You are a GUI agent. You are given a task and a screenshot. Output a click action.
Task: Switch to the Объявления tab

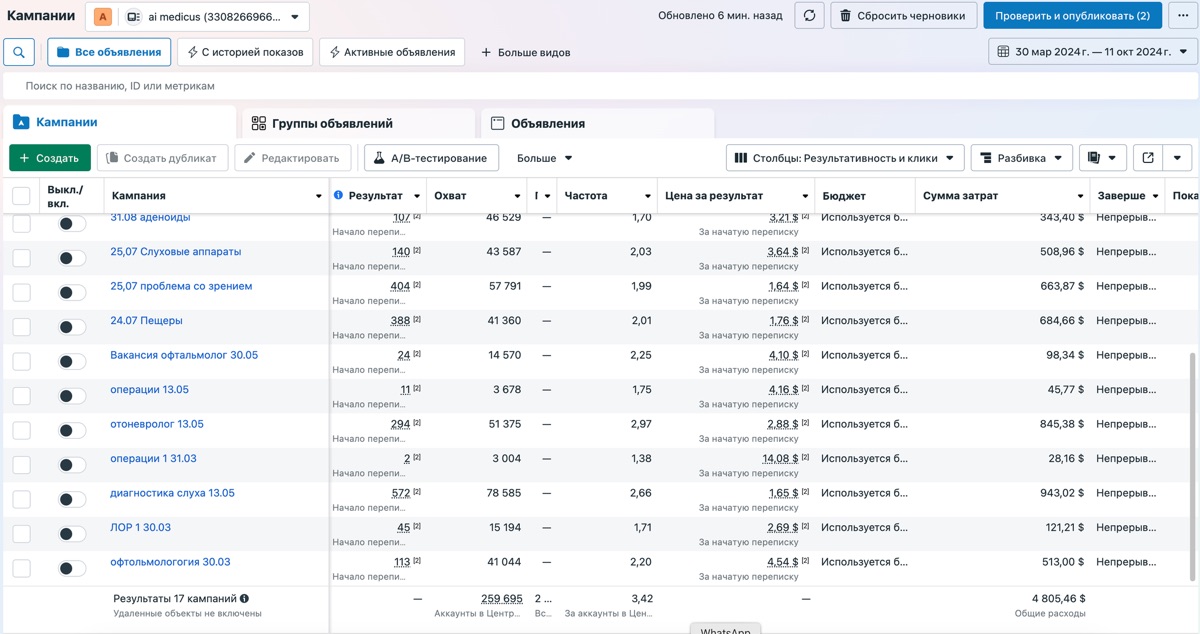(597, 123)
